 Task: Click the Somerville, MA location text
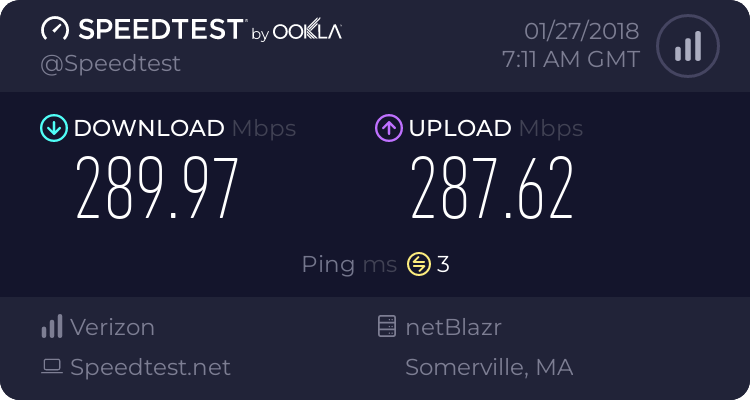tap(489, 367)
